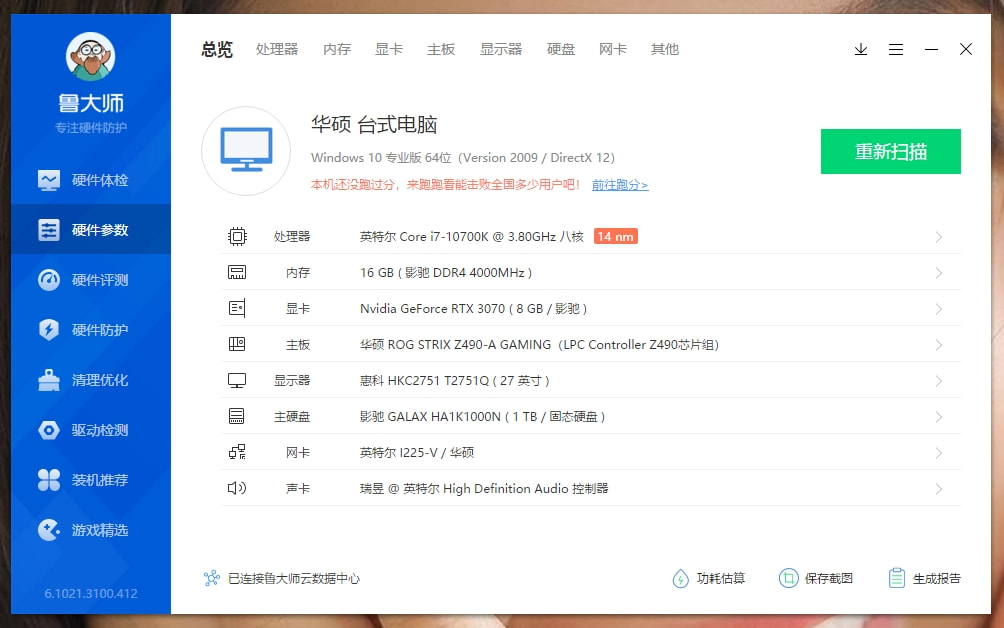This screenshot has width=1004, height=628.
Task: Expand the 显卡 RTX 3070 row
Action: point(938,308)
